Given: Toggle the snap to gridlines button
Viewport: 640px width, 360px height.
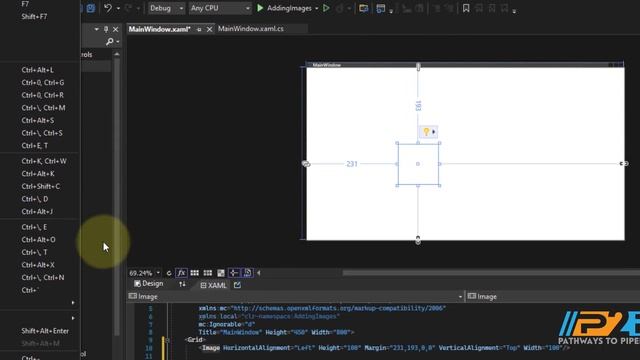Looking at the screenshot, I should pos(207,273).
